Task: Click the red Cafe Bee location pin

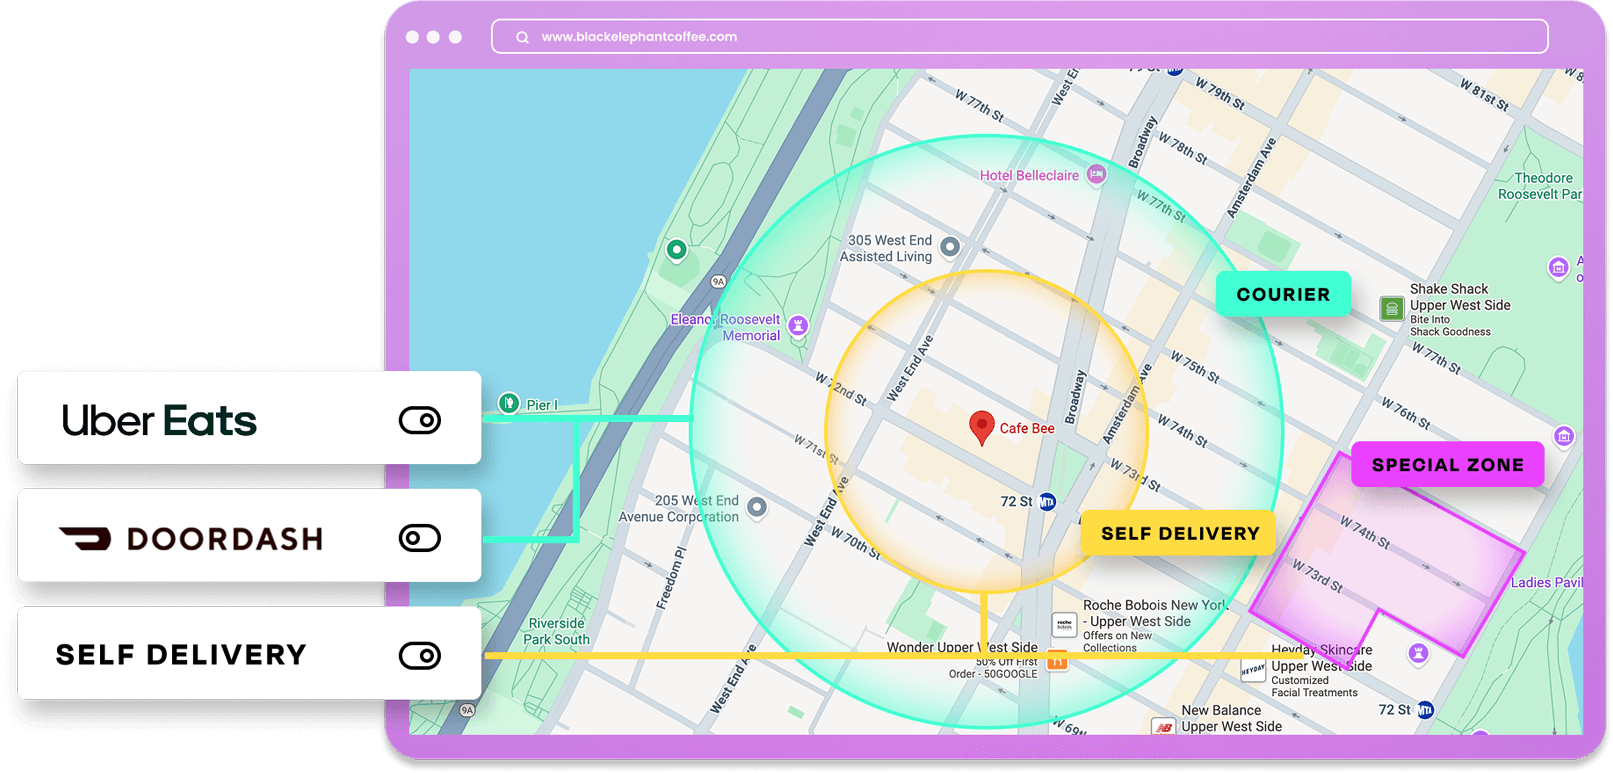Action: click(x=982, y=426)
